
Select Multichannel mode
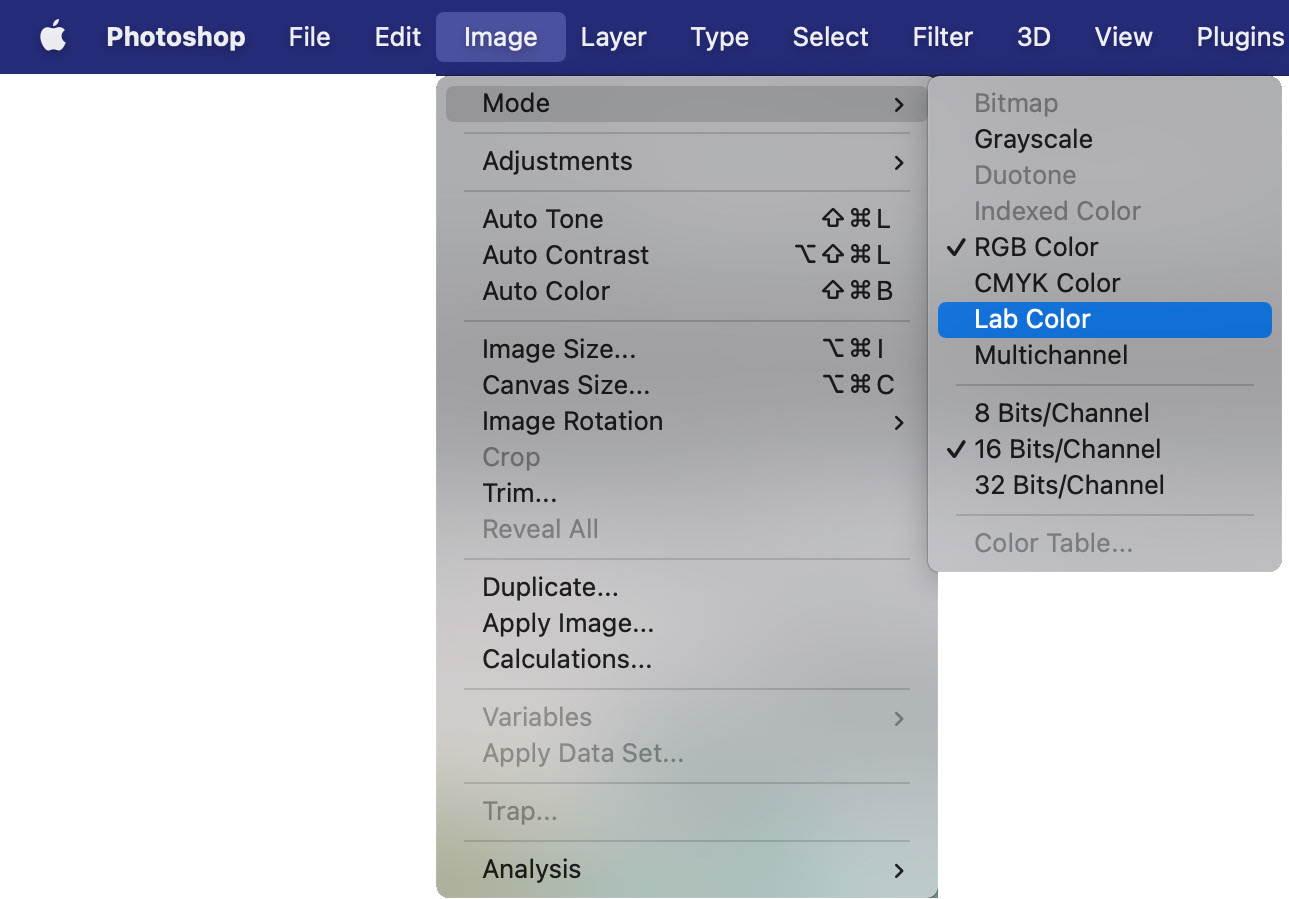1051,355
